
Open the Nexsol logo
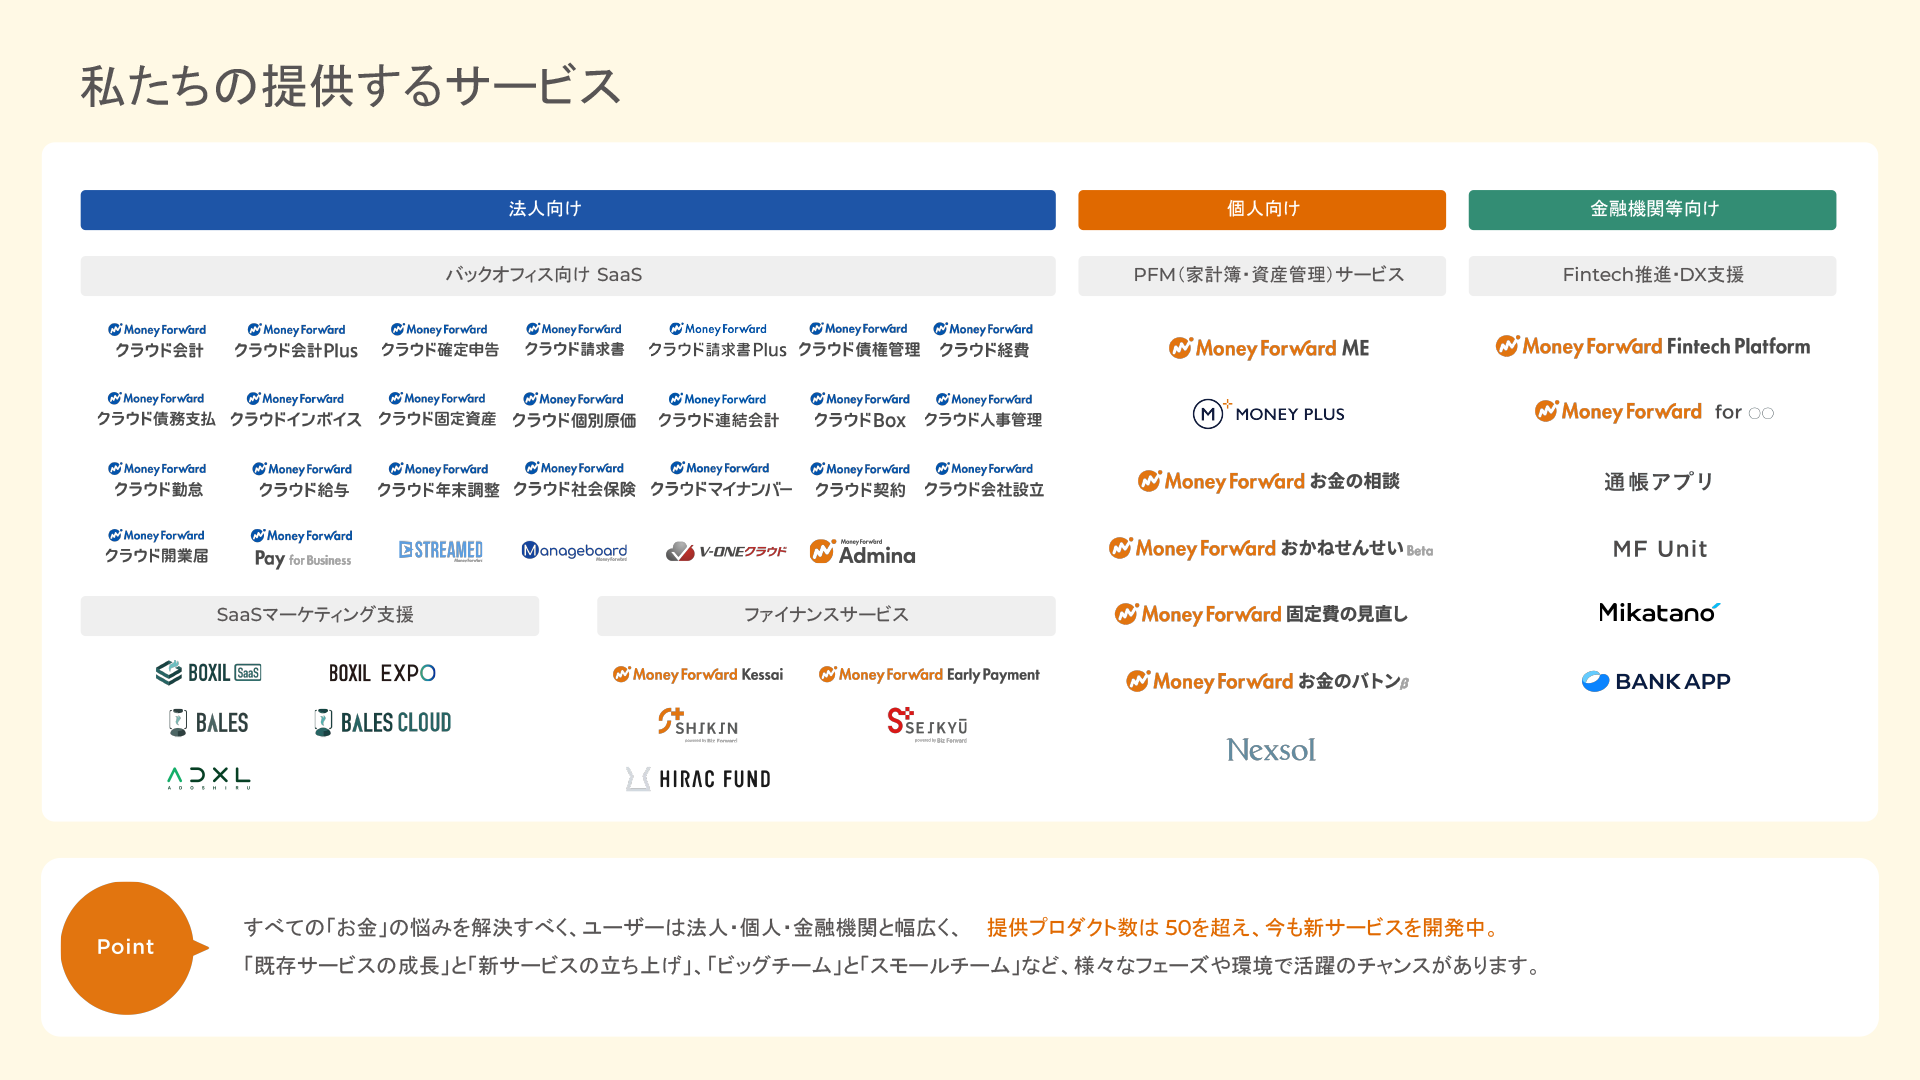click(1271, 750)
